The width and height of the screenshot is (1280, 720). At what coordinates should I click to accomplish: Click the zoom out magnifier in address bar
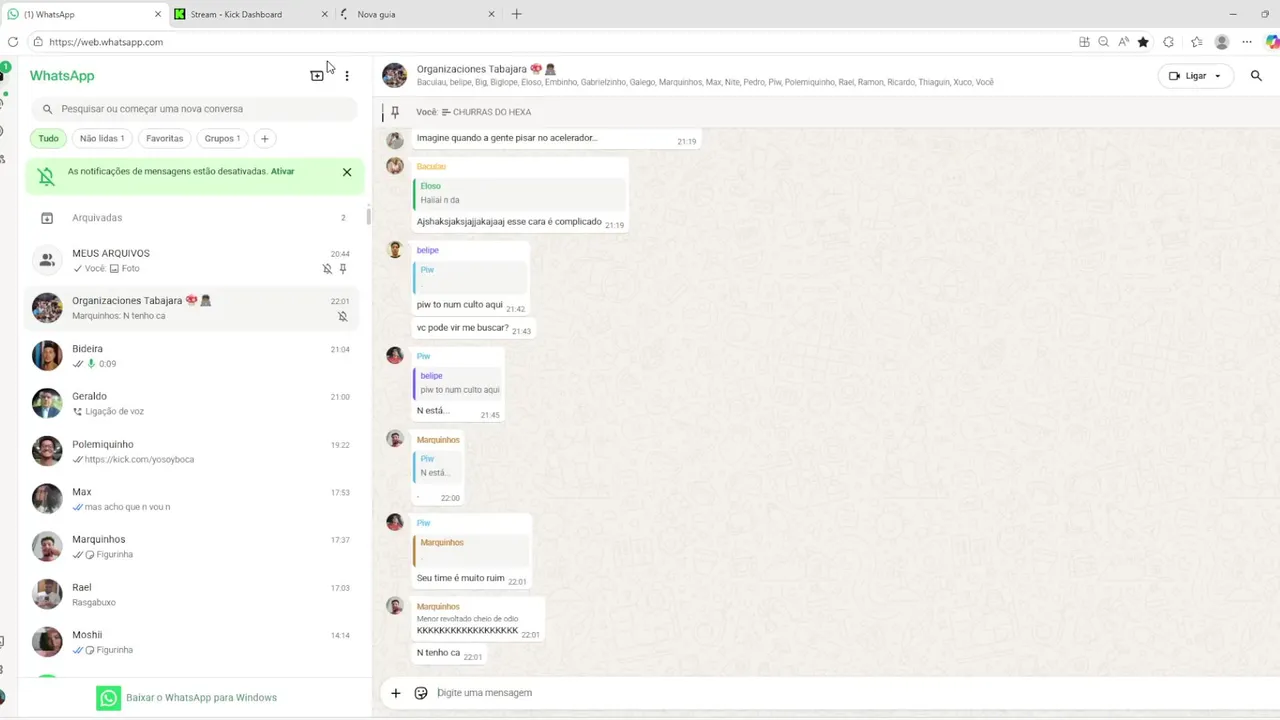[x=1103, y=42]
